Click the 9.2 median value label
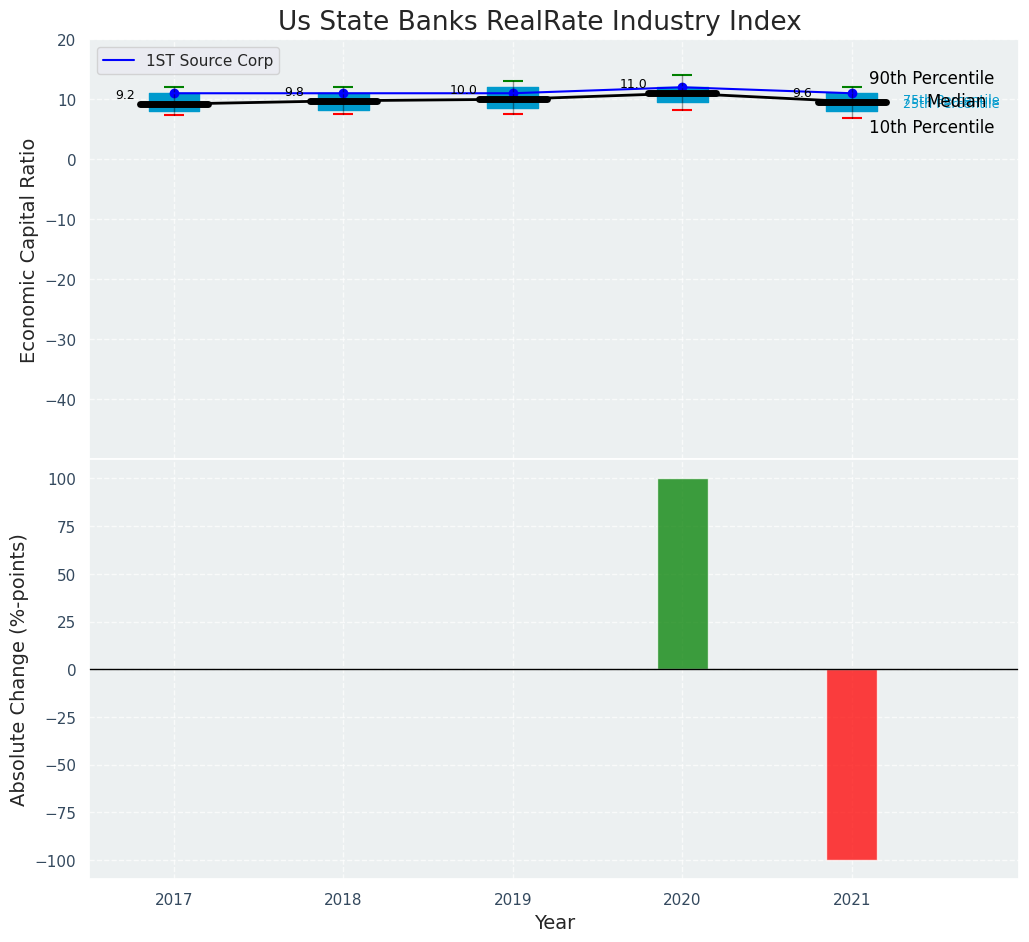Viewport: 1029px width, 942px height. (125, 96)
